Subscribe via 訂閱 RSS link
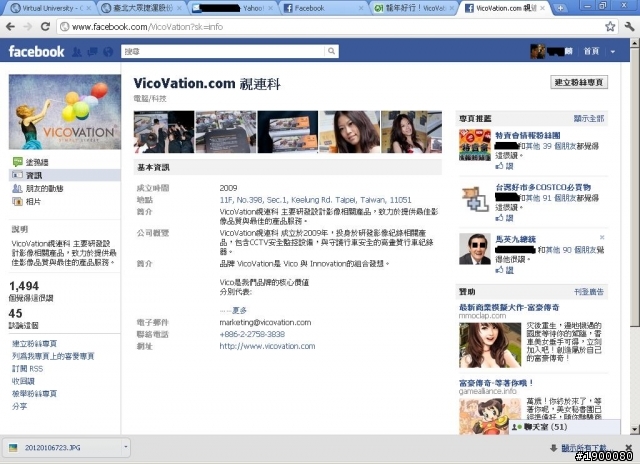Screen dimensions: 640x464 click(x=27, y=369)
